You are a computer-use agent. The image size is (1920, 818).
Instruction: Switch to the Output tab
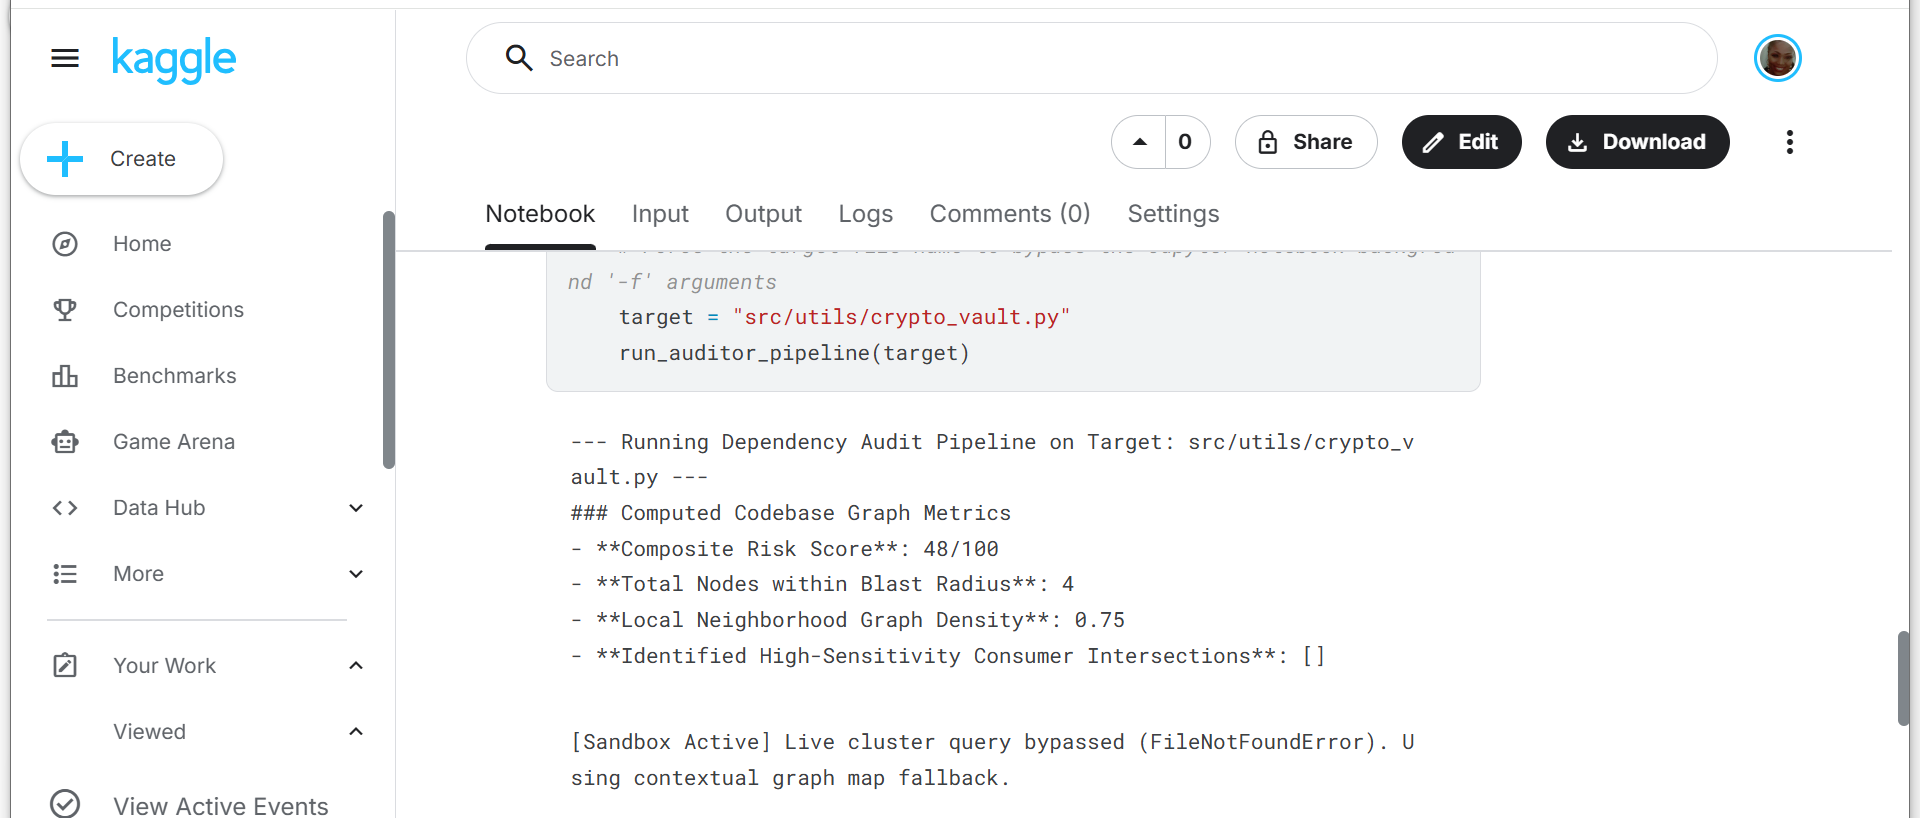pyautogui.click(x=763, y=214)
